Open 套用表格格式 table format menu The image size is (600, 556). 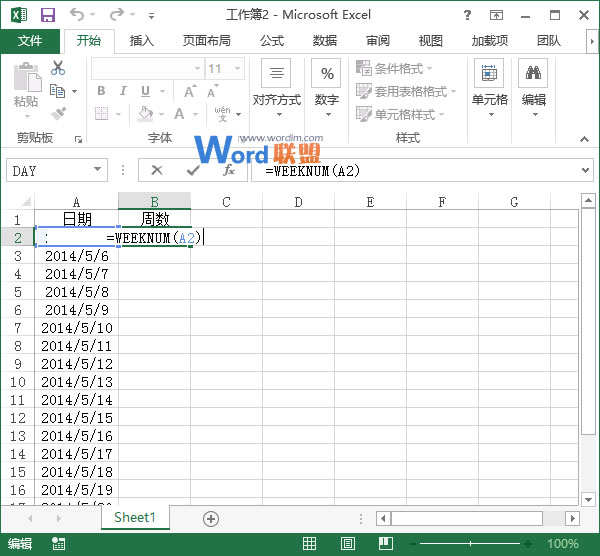[x=406, y=91]
